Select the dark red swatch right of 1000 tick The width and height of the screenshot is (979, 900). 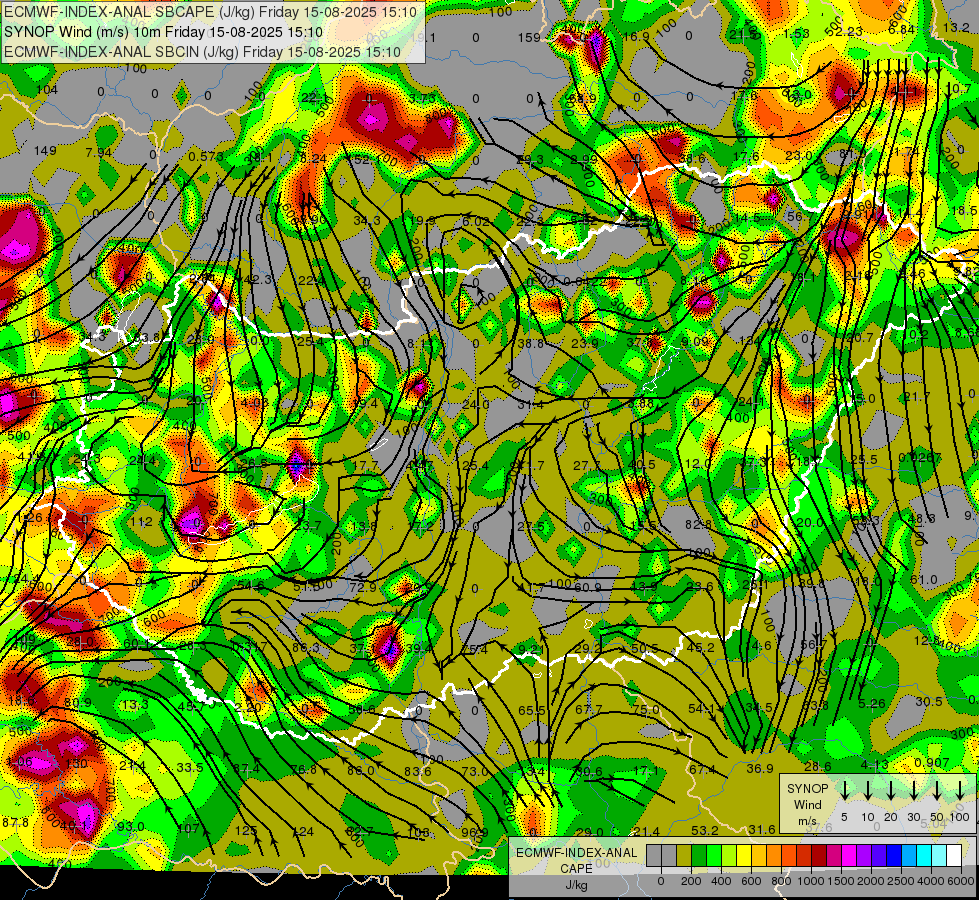click(x=819, y=856)
